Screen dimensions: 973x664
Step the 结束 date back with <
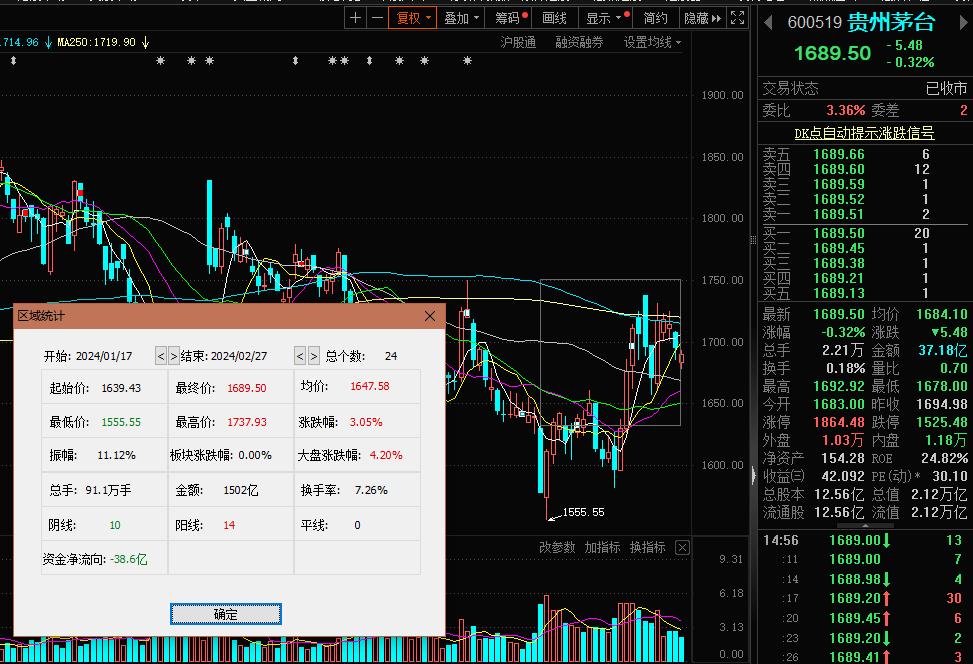tap(300, 356)
